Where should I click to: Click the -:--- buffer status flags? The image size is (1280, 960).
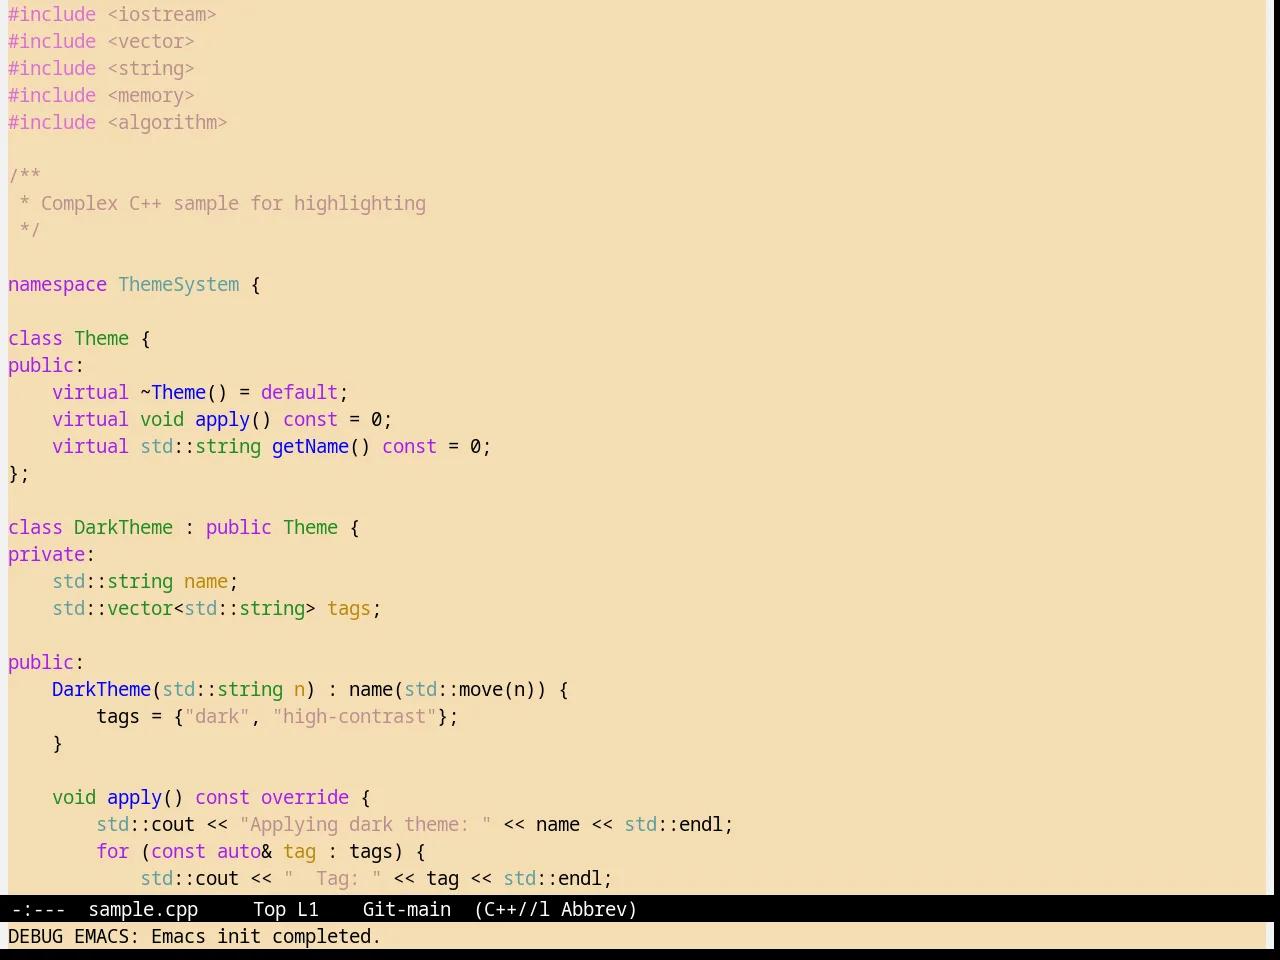[38, 909]
